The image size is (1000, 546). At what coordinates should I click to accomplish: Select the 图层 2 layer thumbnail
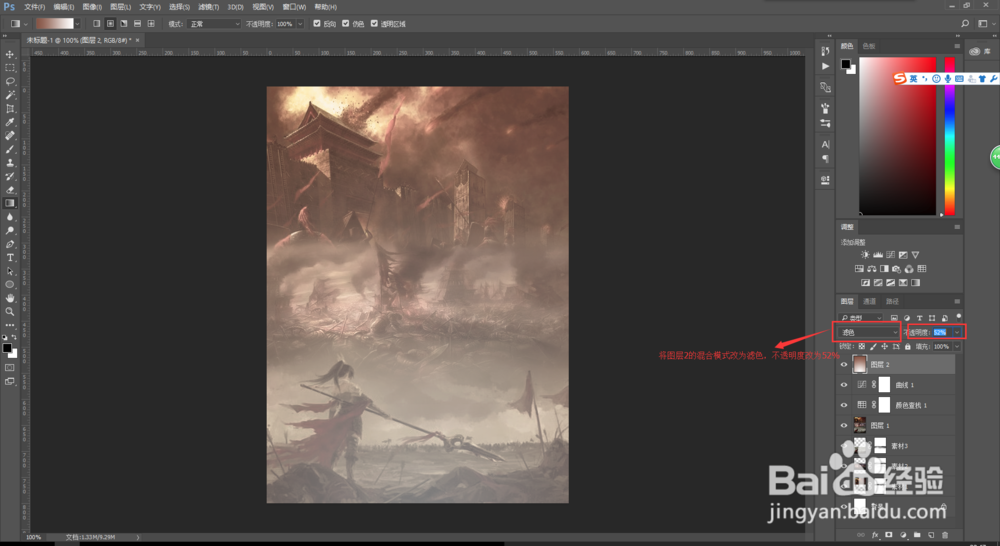pyautogui.click(x=860, y=364)
